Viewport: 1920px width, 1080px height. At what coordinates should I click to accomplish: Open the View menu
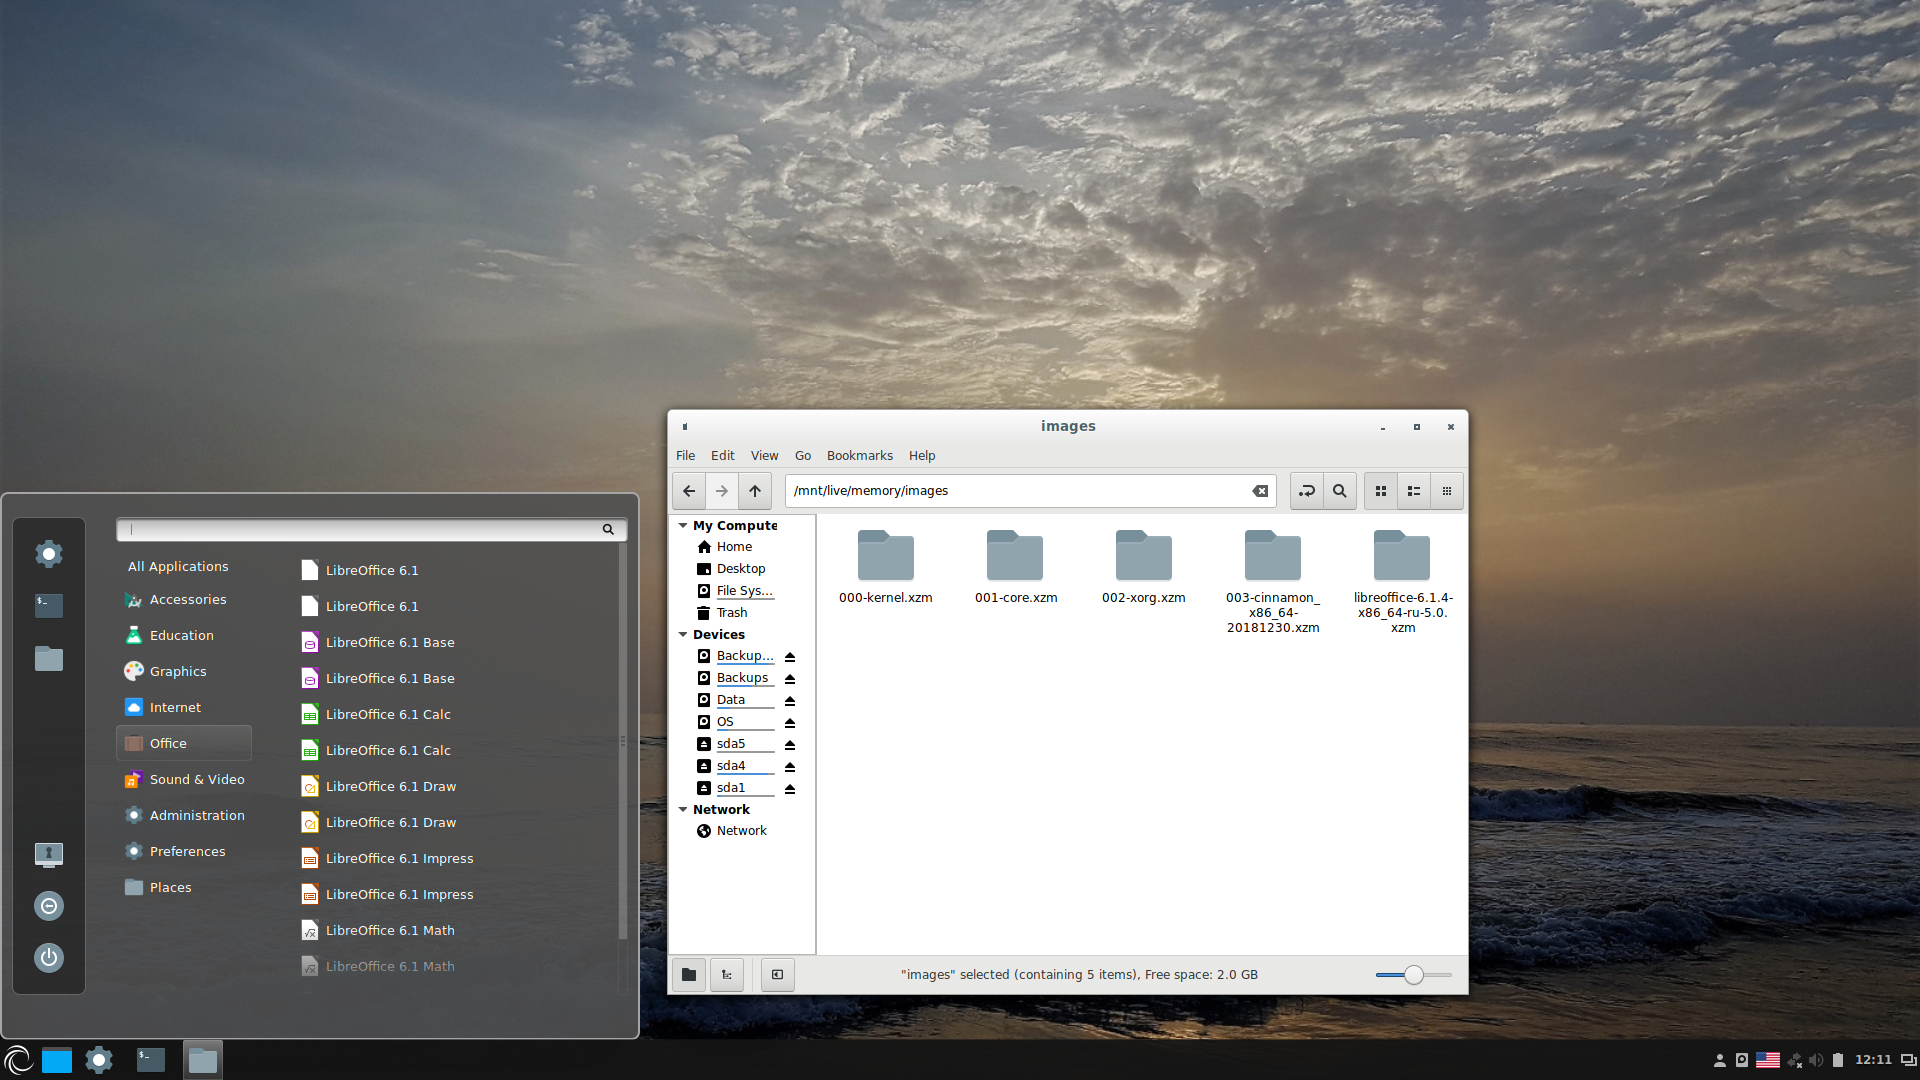point(764,455)
